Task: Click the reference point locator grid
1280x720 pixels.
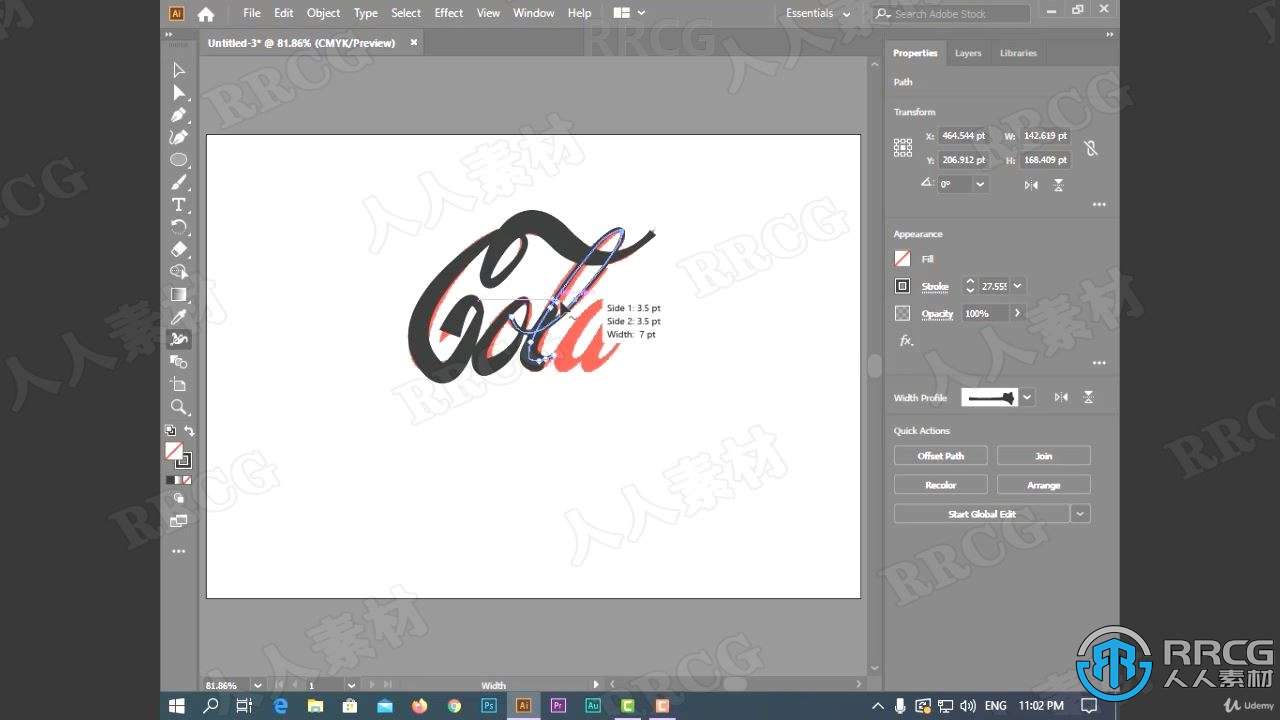Action: pos(903,148)
